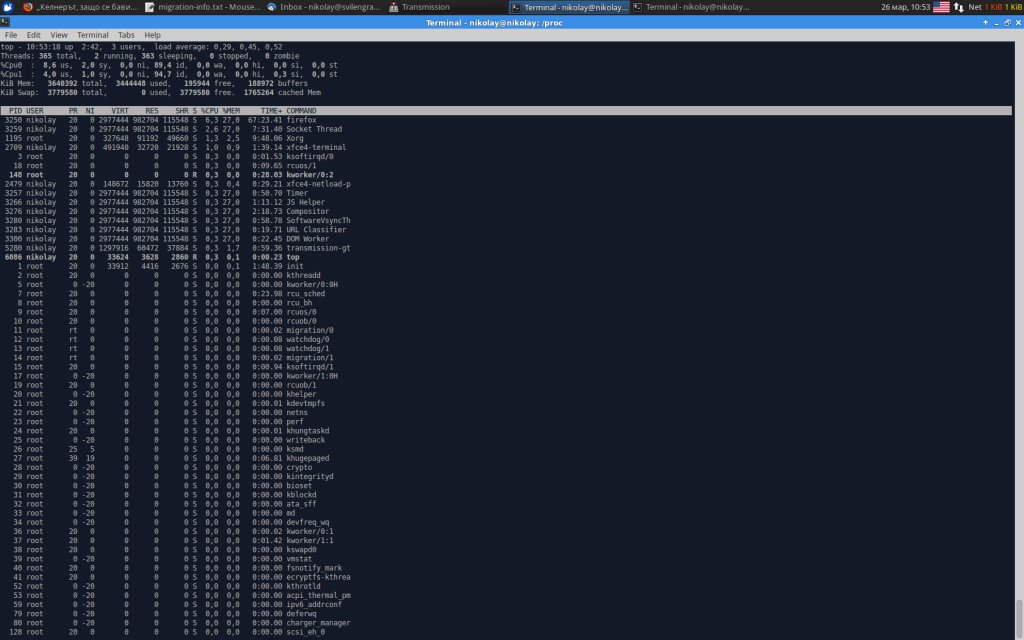Open the Inbox mail taskbar window
1024x640 pixels.
coord(324,7)
